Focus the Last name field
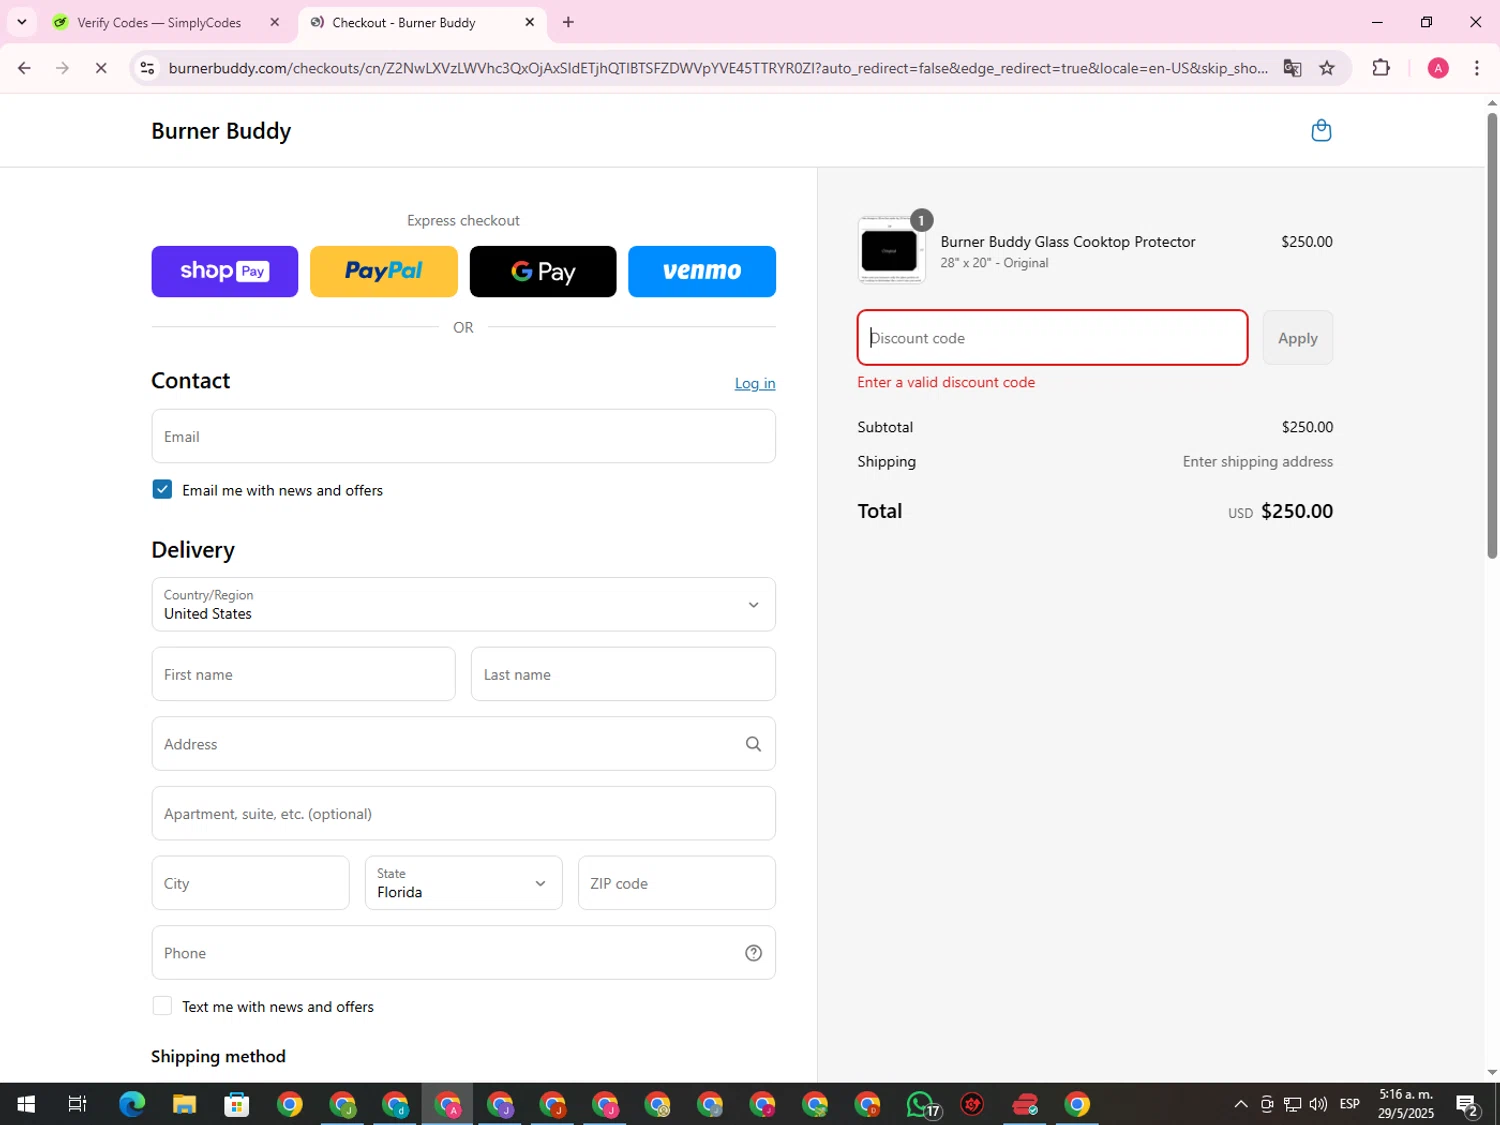 [623, 674]
